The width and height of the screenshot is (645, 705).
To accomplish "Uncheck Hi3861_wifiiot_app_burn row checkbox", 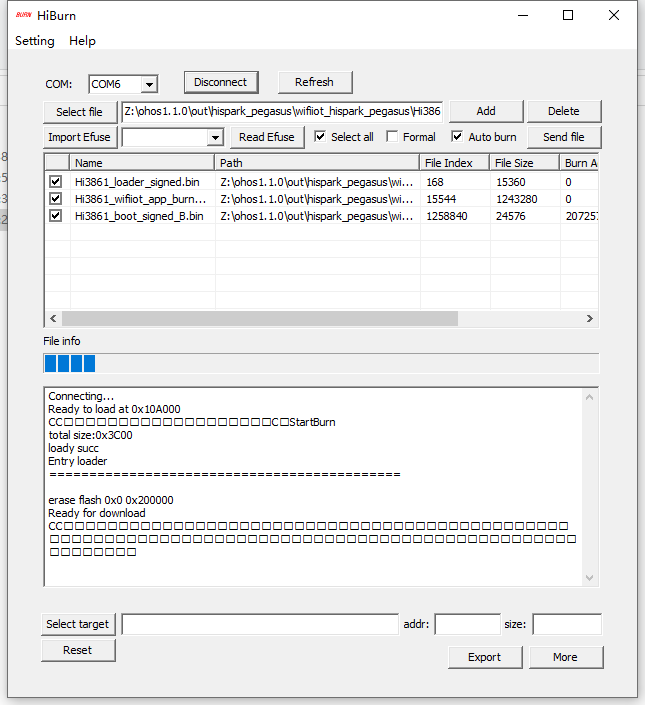I will [56, 199].
